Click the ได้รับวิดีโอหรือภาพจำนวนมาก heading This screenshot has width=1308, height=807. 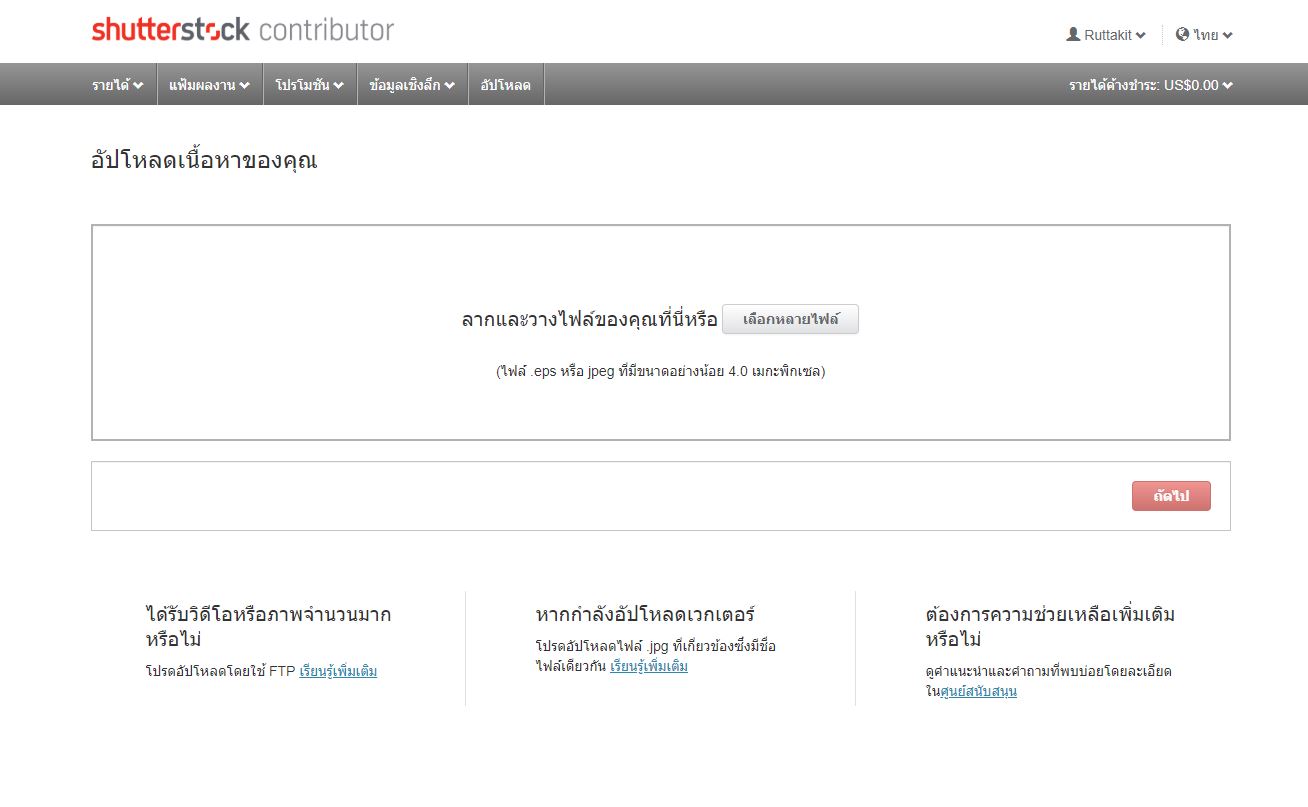click(x=268, y=627)
